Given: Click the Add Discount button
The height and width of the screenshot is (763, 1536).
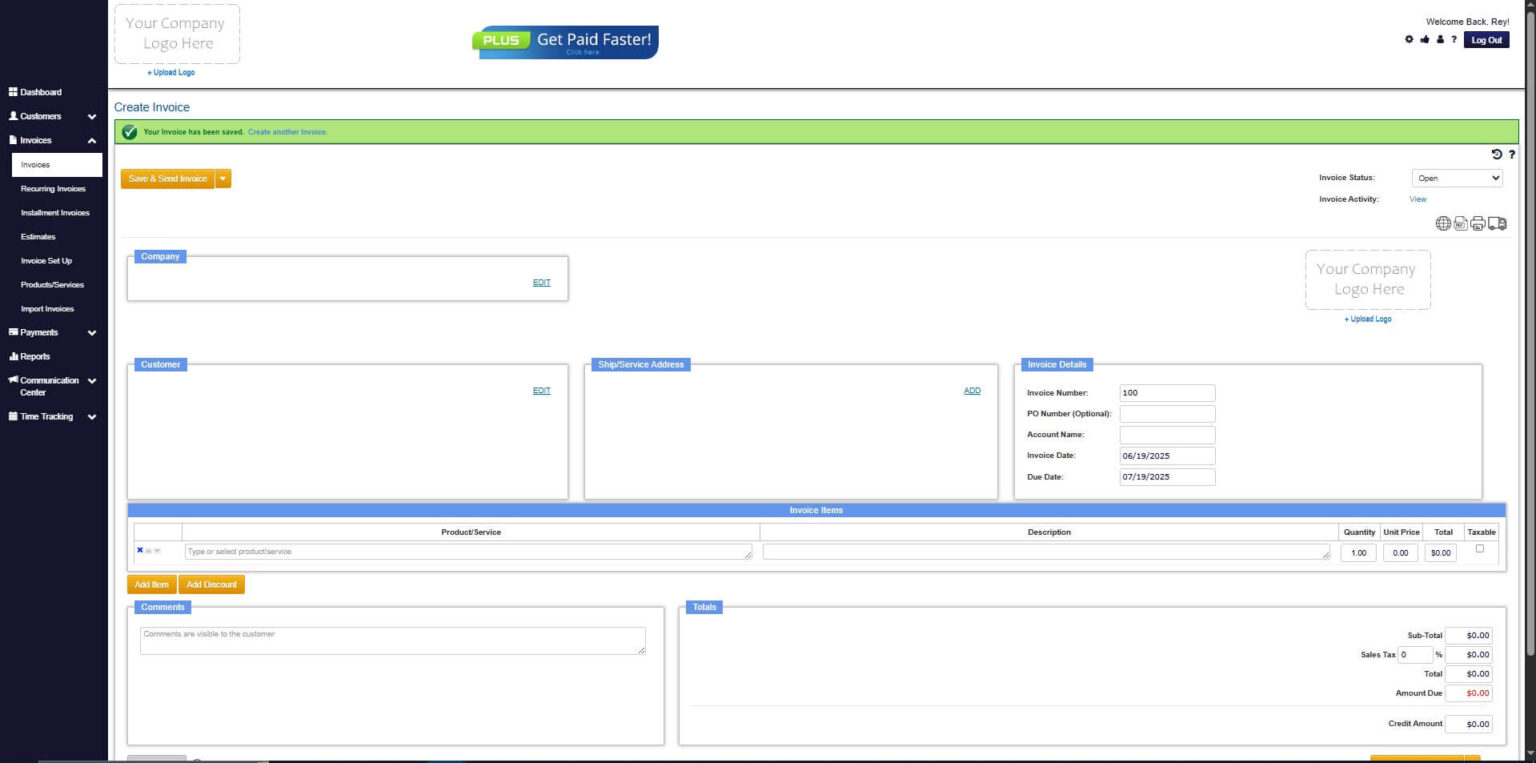Looking at the screenshot, I should (x=211, y=583).
